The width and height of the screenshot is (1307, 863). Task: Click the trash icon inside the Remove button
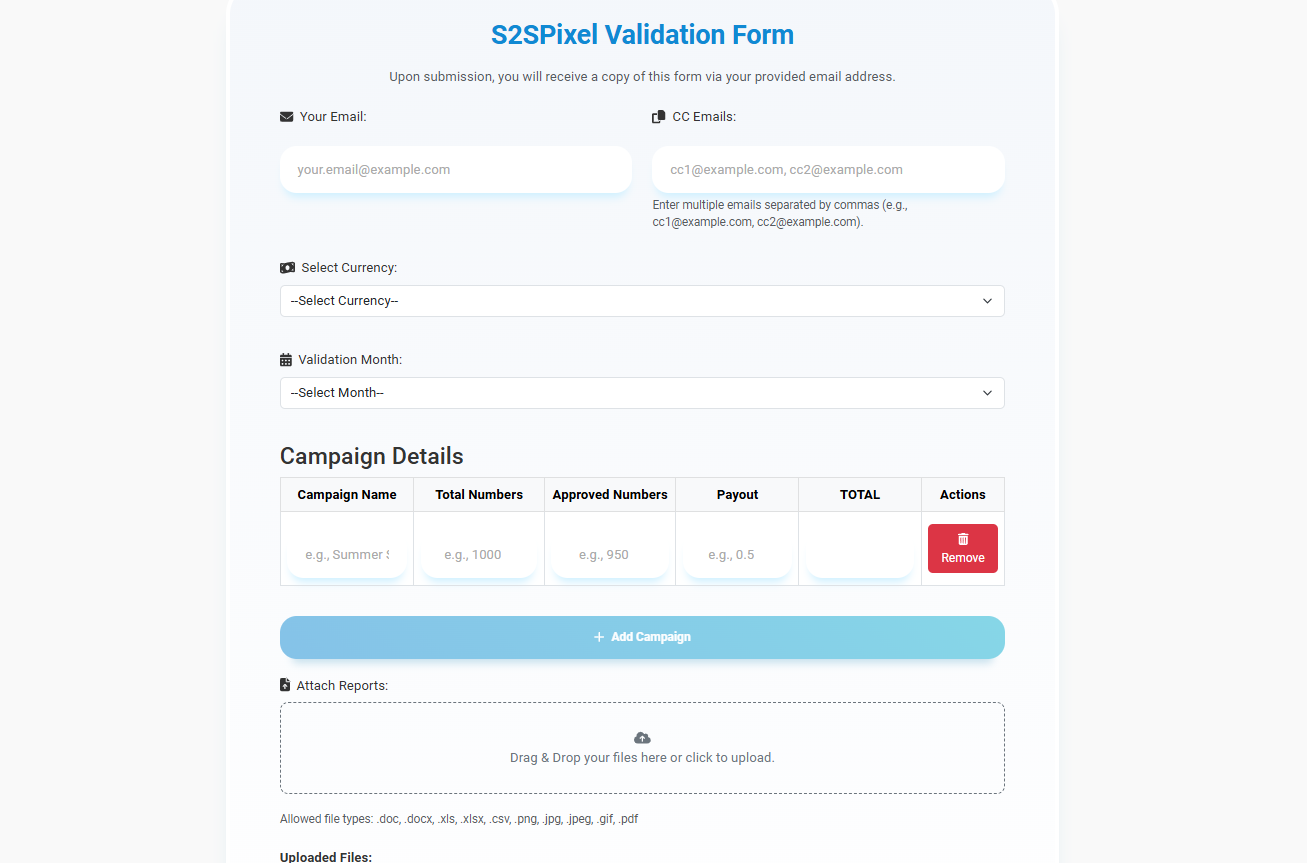point(962,538)
